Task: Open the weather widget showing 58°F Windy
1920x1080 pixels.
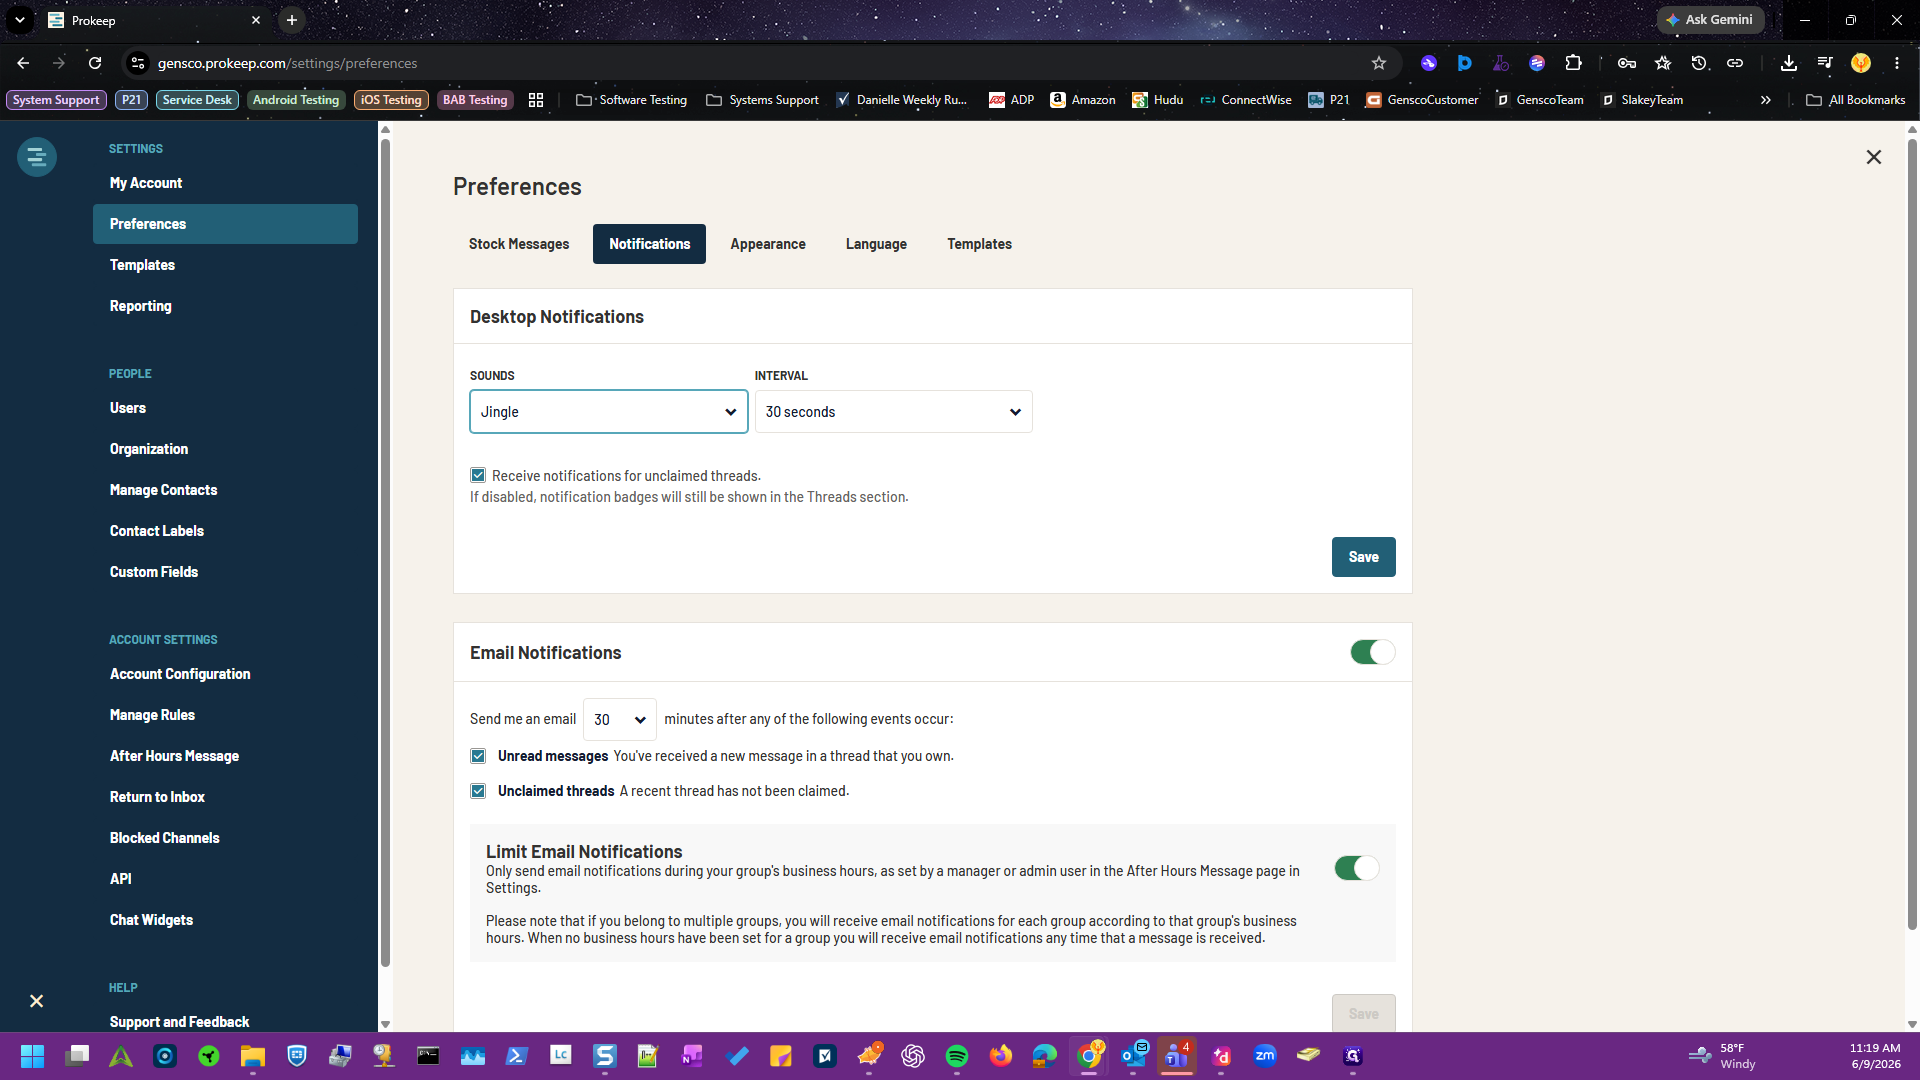Action: [1722, 1056]
